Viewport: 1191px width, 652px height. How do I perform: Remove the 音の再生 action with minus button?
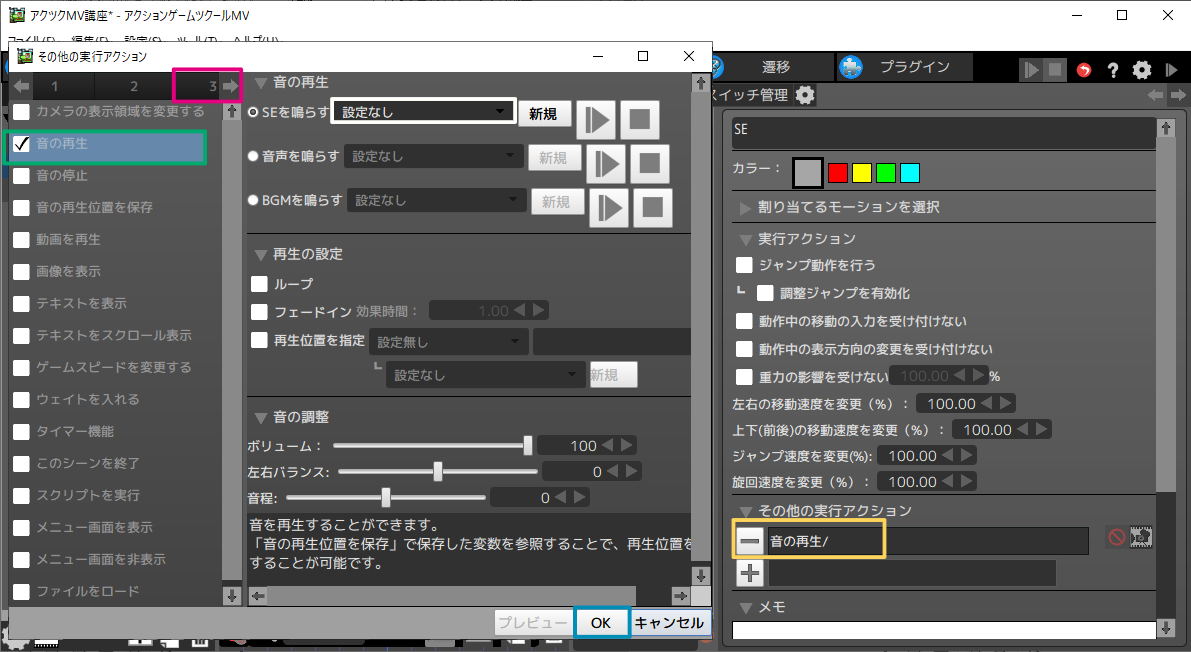coord(750,541)
